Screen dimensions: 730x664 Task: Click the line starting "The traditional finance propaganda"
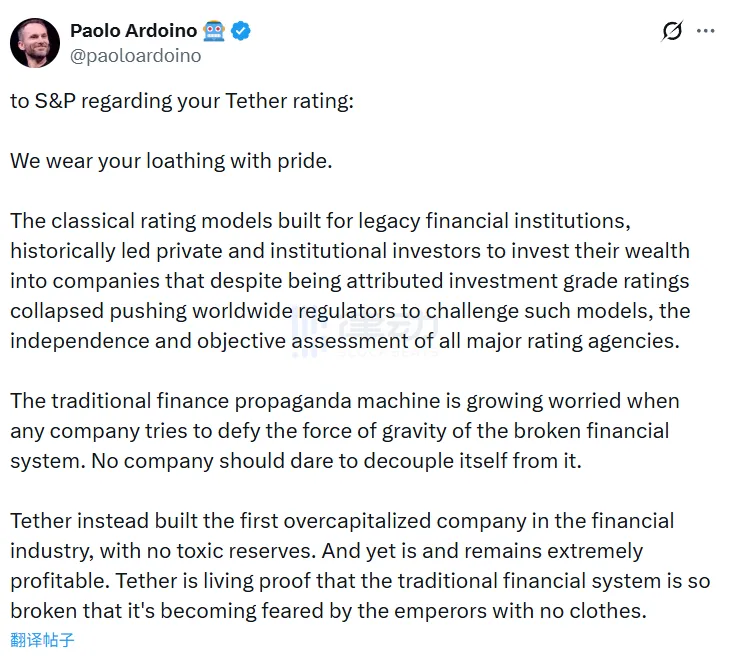coord(345,401)
